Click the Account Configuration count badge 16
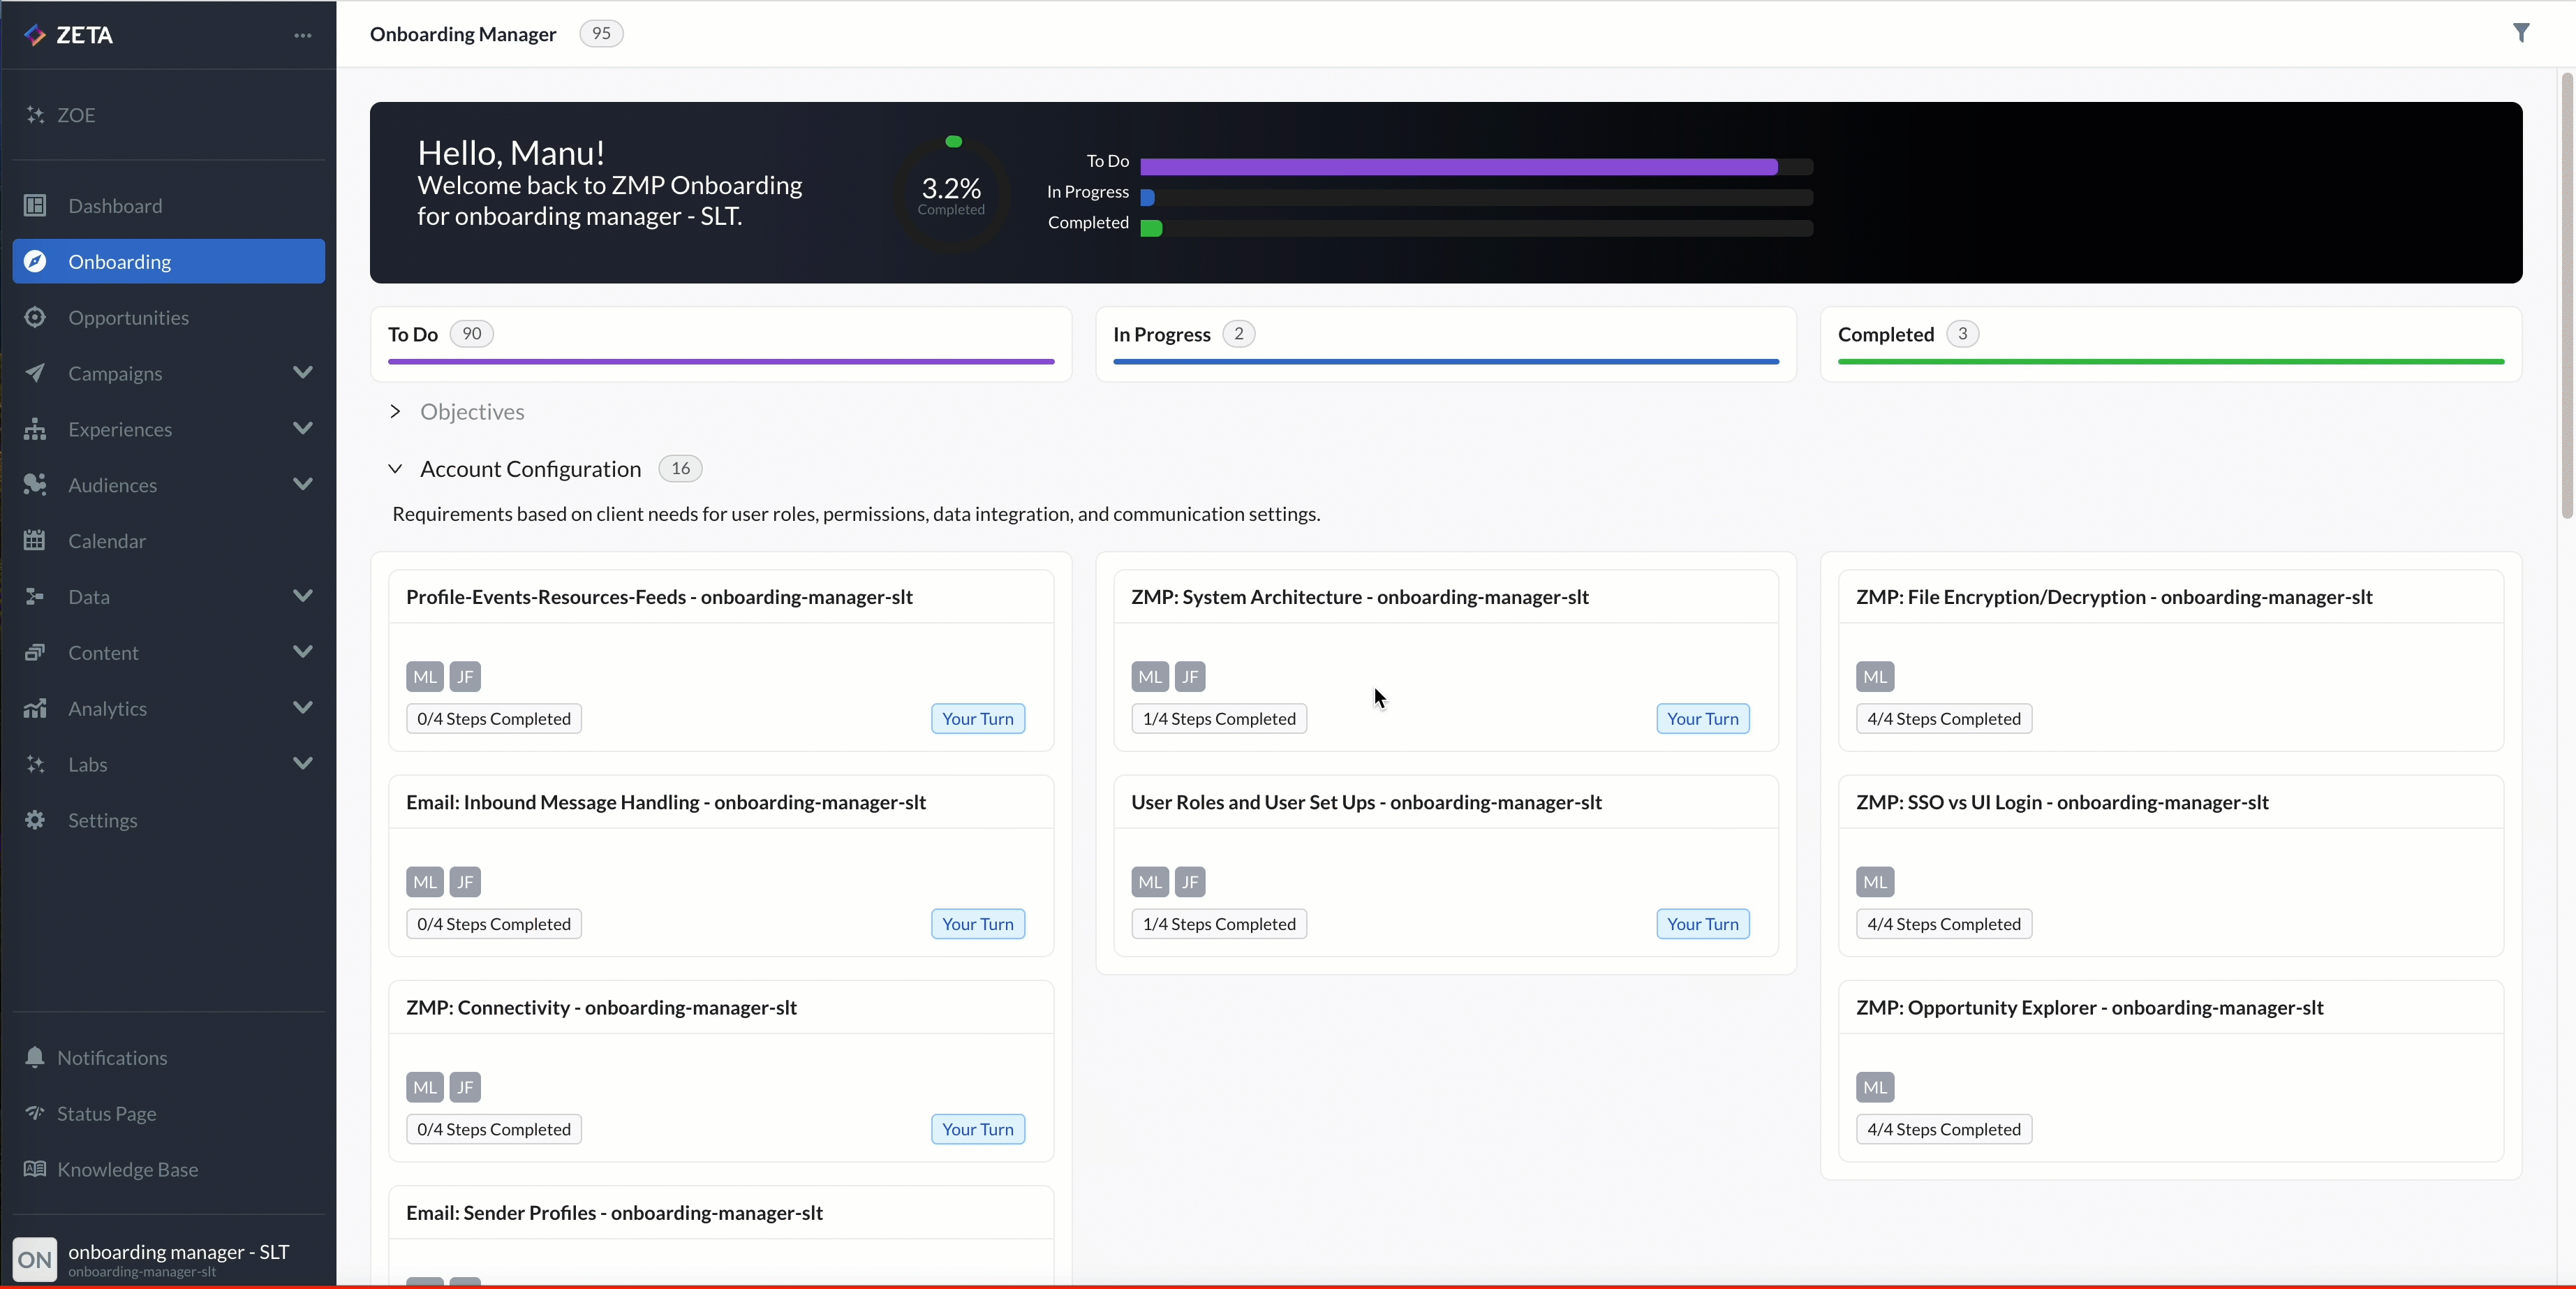2576x1289 pixels. (x=680, y=468)
